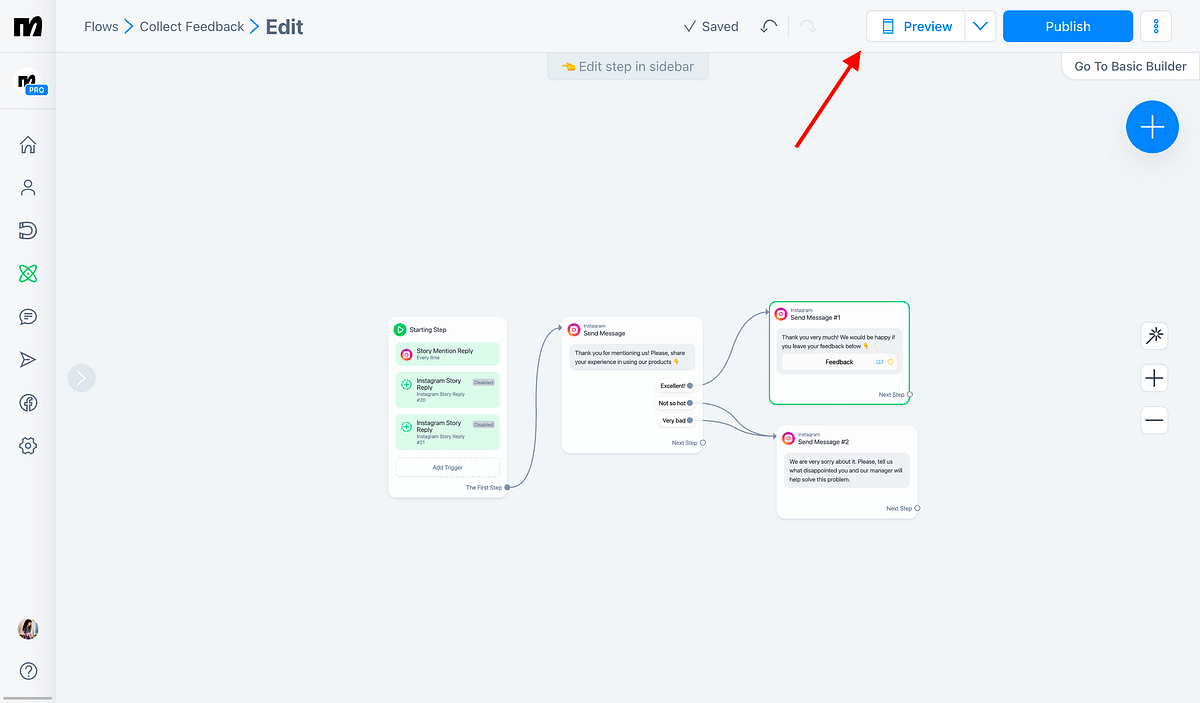The image size is (1200, 703).
Task: Add a new trigger to the Starting Step
Action: tap(447, 467)
